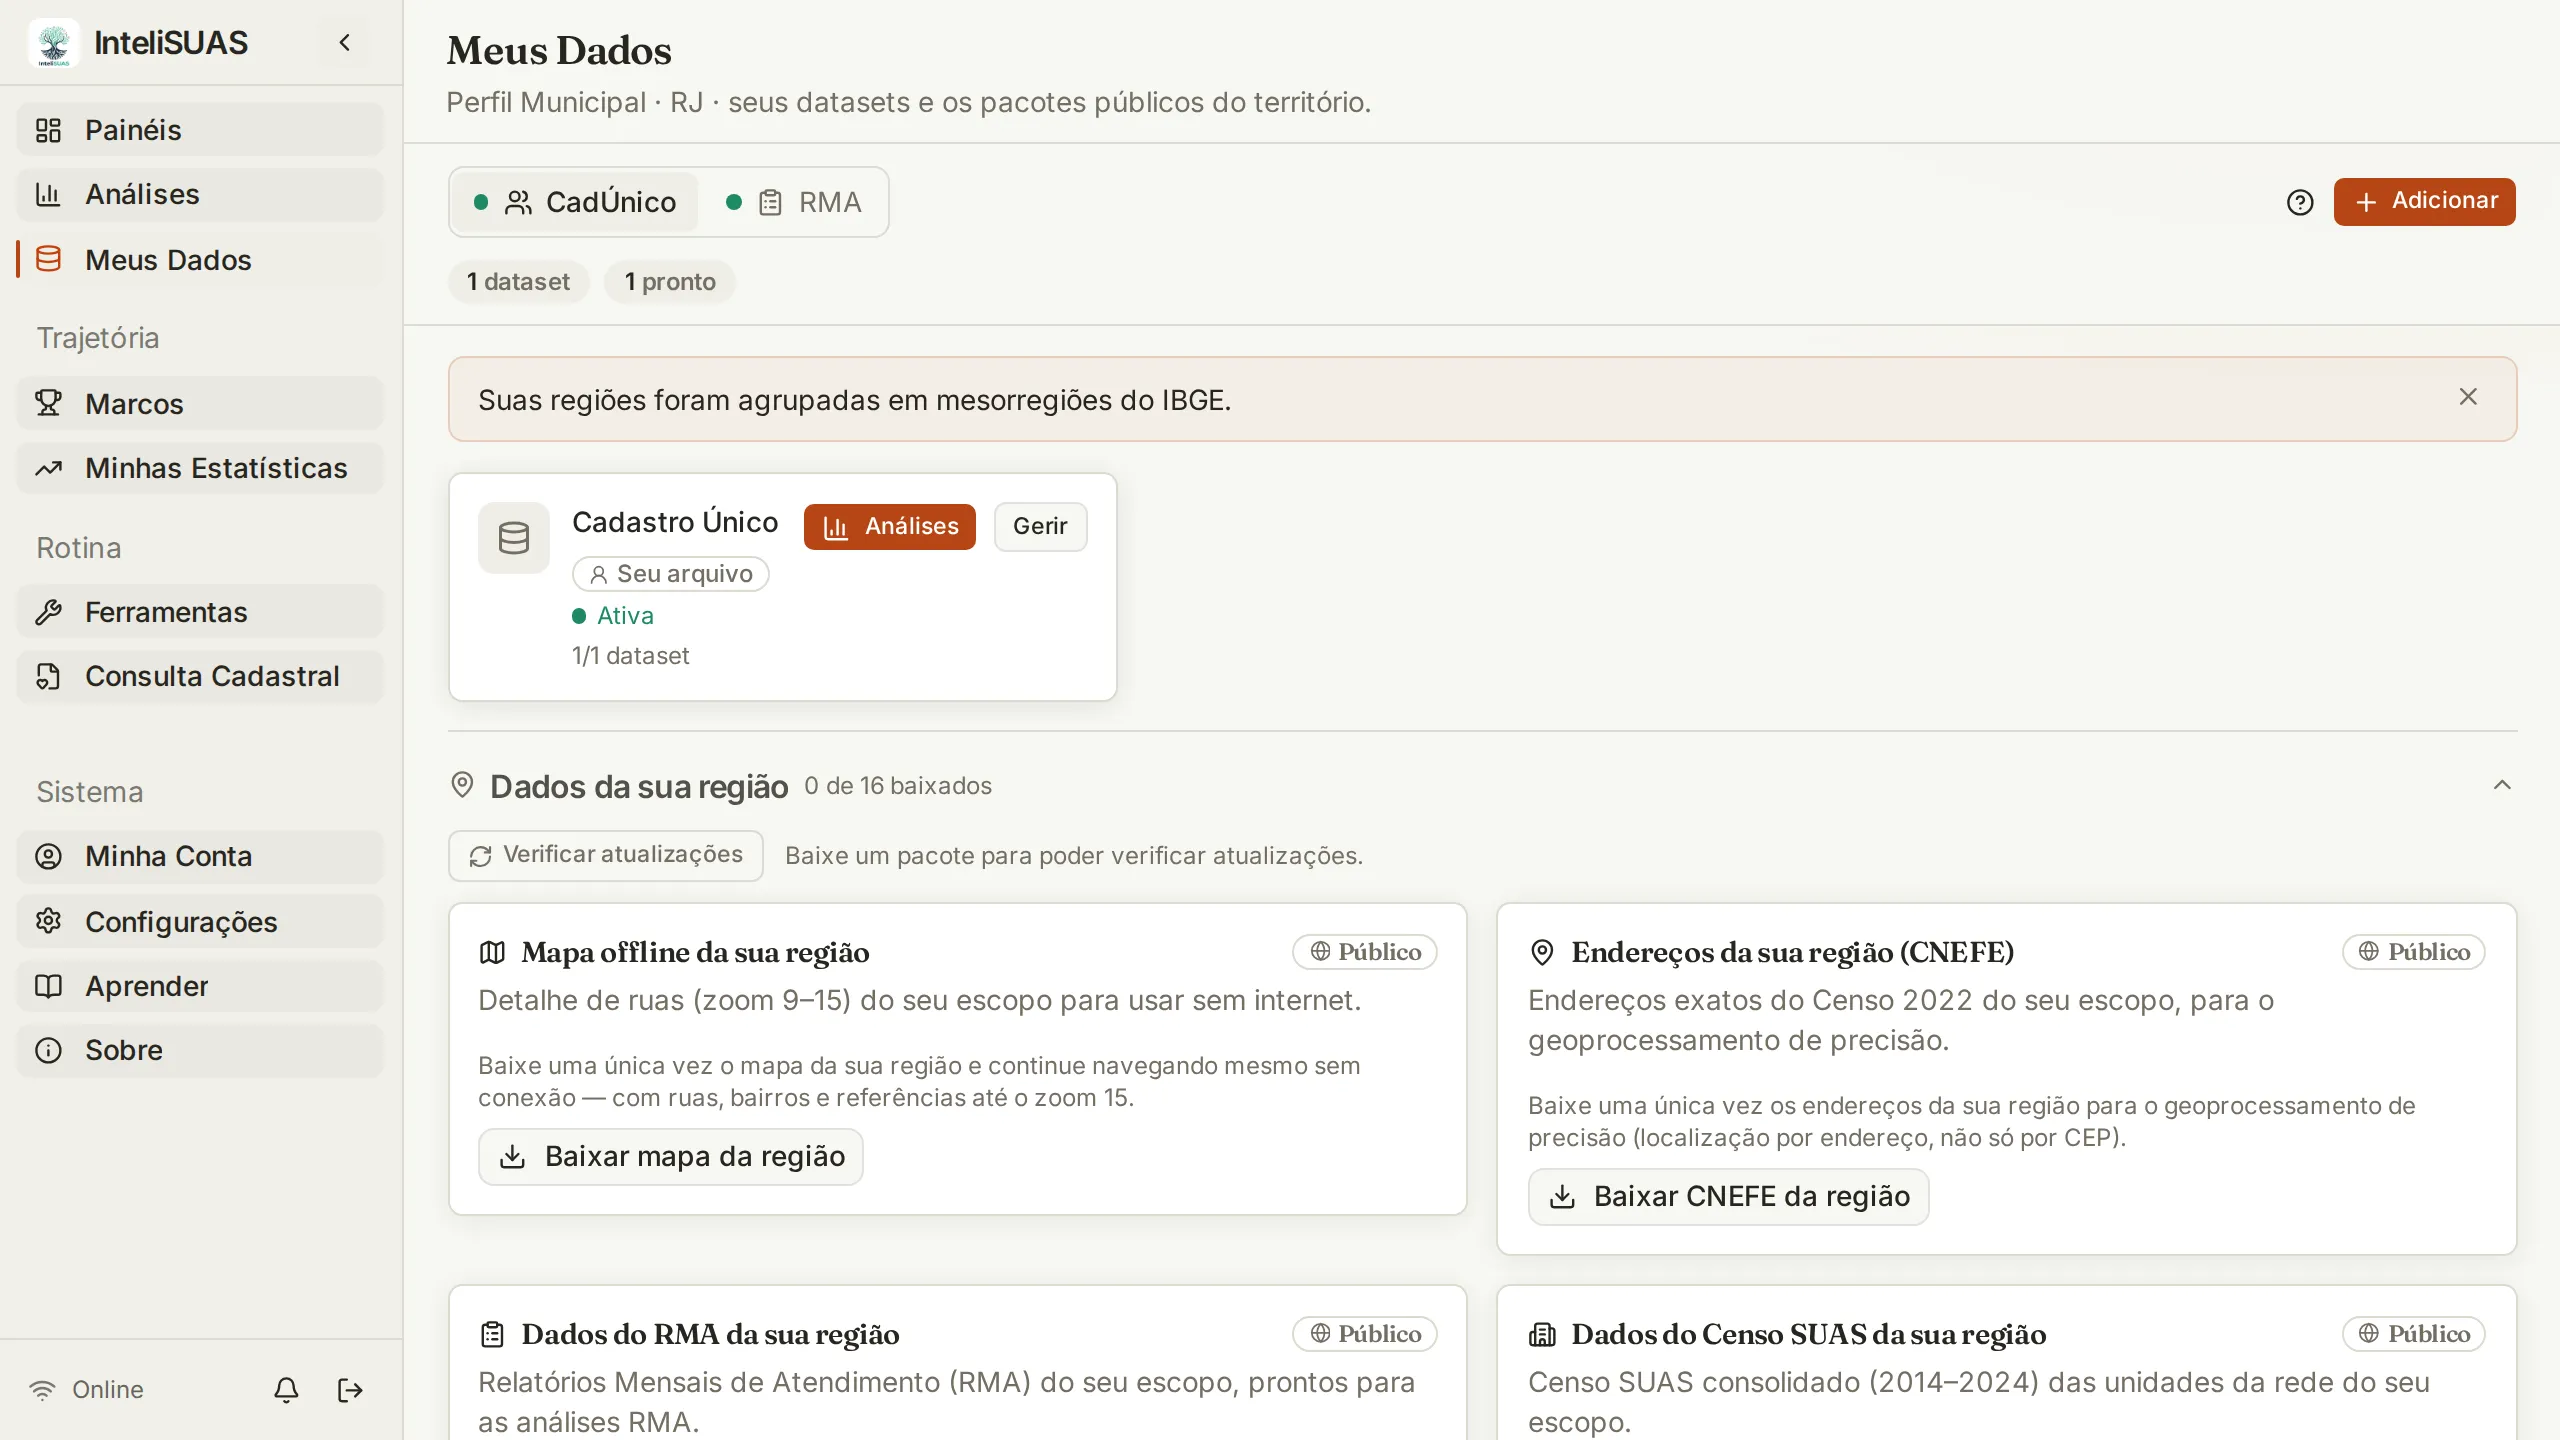Click Gerir on Cadastro Único card
The image size is (2560, 1440).
click(1040, 527)
